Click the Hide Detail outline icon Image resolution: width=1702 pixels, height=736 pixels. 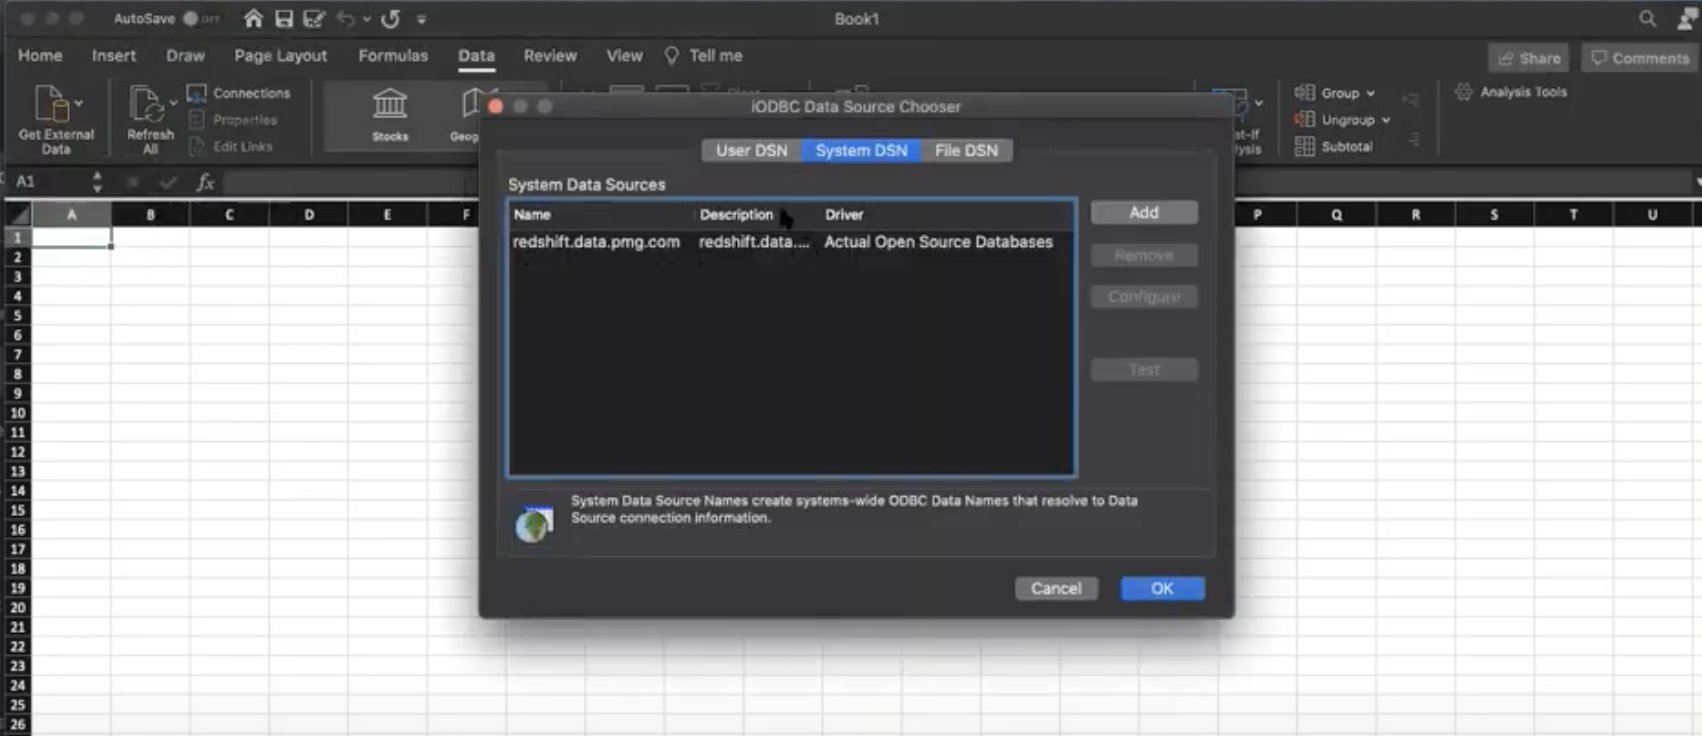(x=1413, y=140)
